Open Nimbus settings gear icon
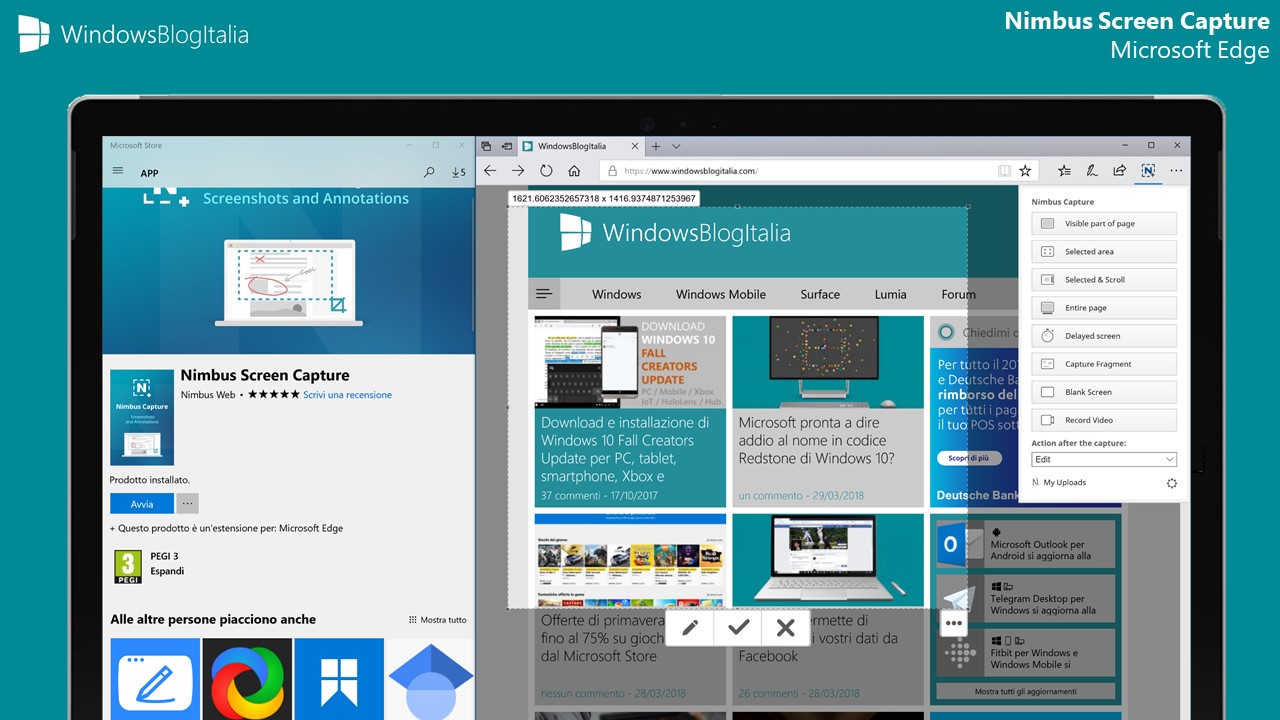Image resolution: width=1280 pixels, height=720 pixels. [x=1171, y=483]
